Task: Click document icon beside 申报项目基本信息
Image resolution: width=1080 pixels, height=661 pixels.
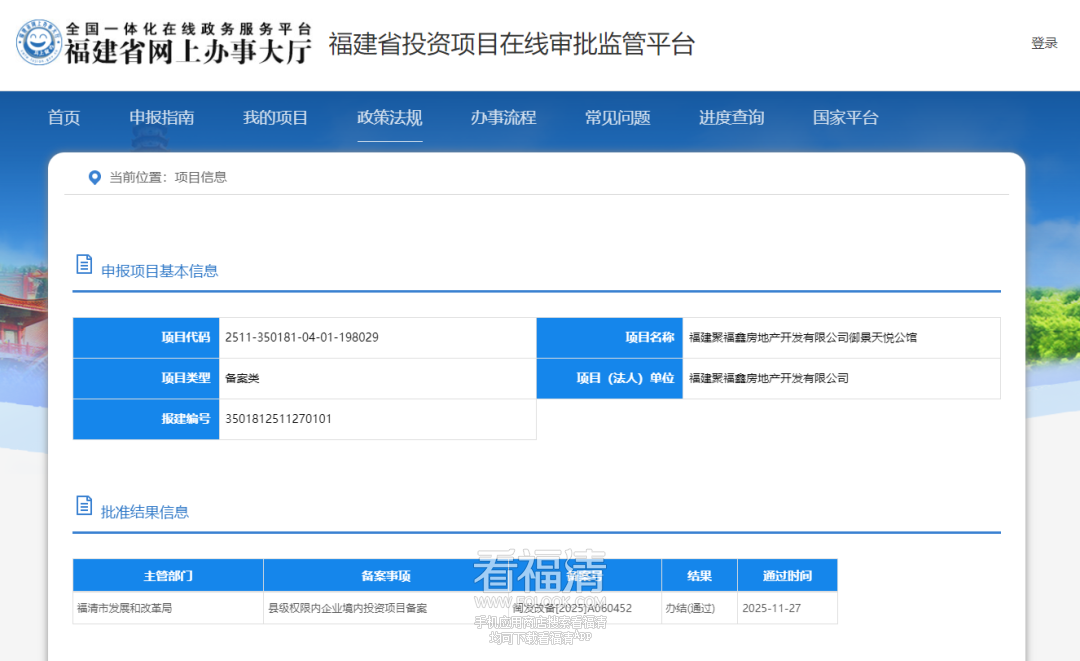Action: [x=84, y=265]
